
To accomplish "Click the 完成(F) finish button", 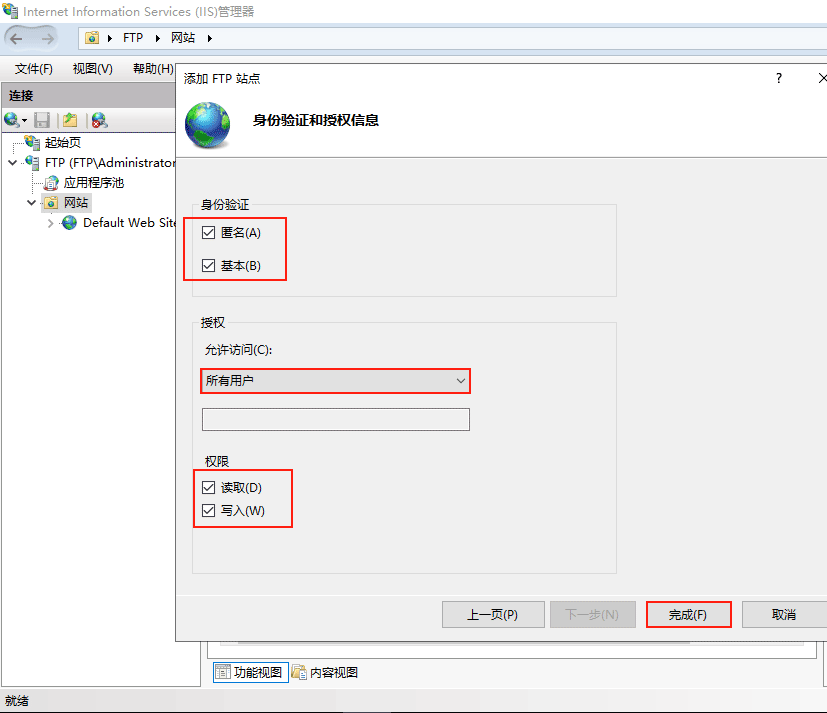I will [x=689, y=614].
